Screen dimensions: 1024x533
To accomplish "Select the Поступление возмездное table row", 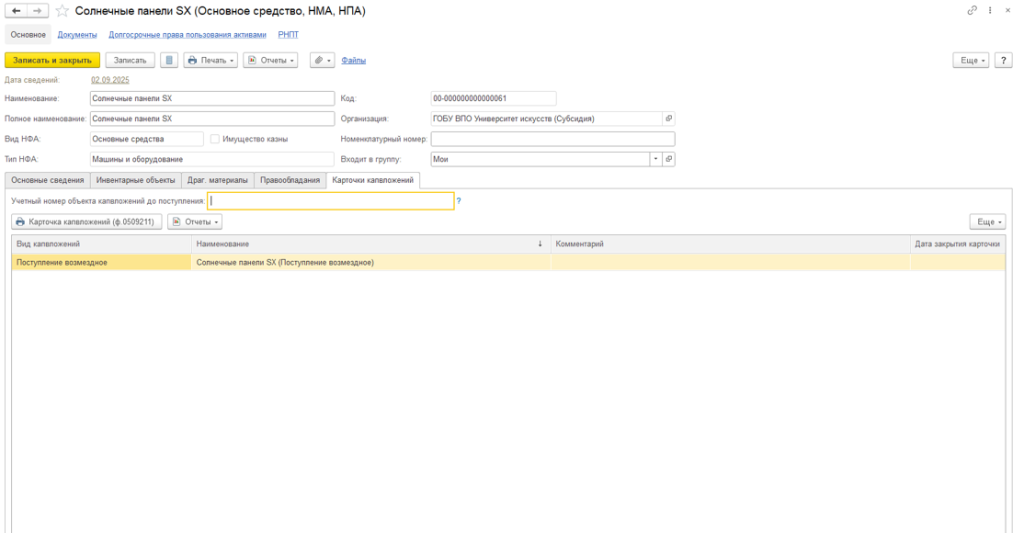I will pos(508,263).
